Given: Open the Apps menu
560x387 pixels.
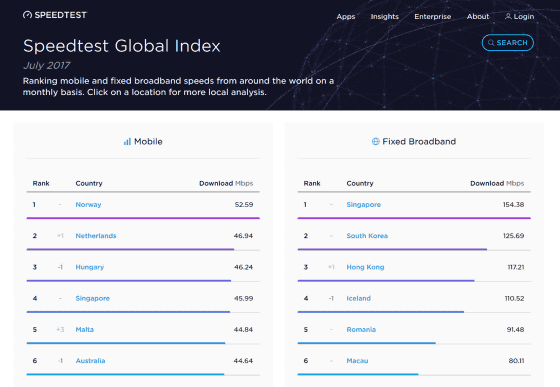Looking at the screenshot, I should point(346,16).
